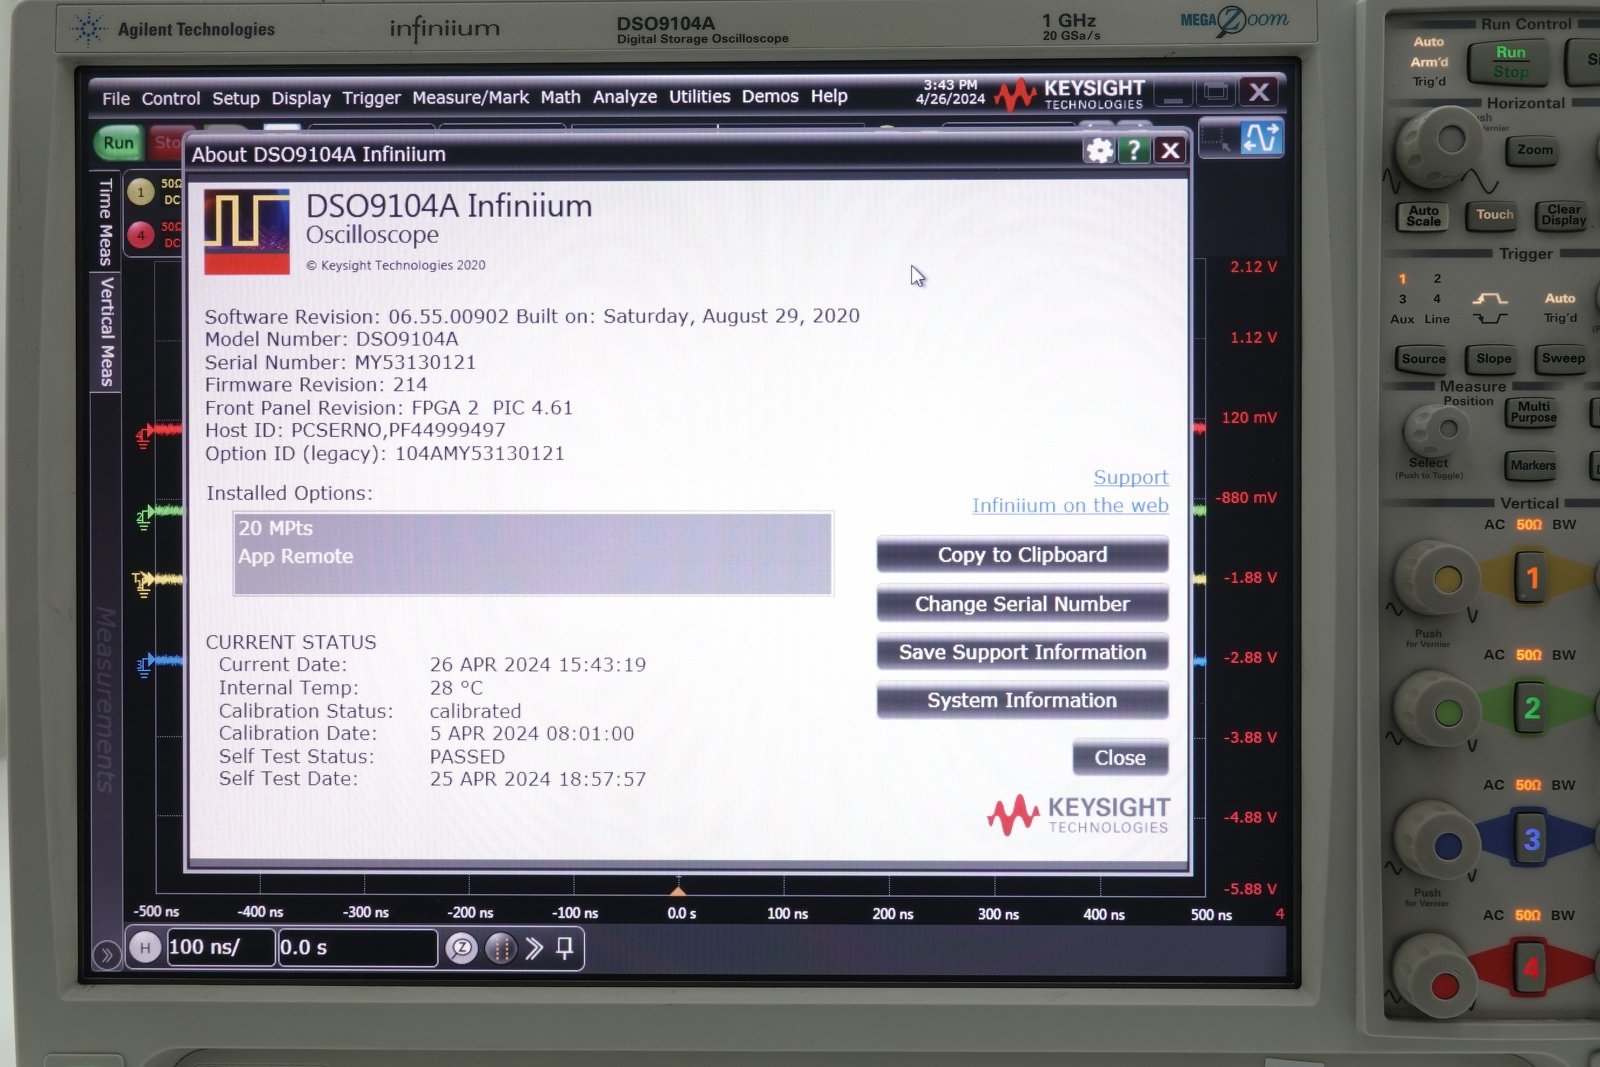The width and height of the screenshot is (1600, 1067).
Task: Click the Keysight logo in the menu bar
Action: [x=1070, y=95]
